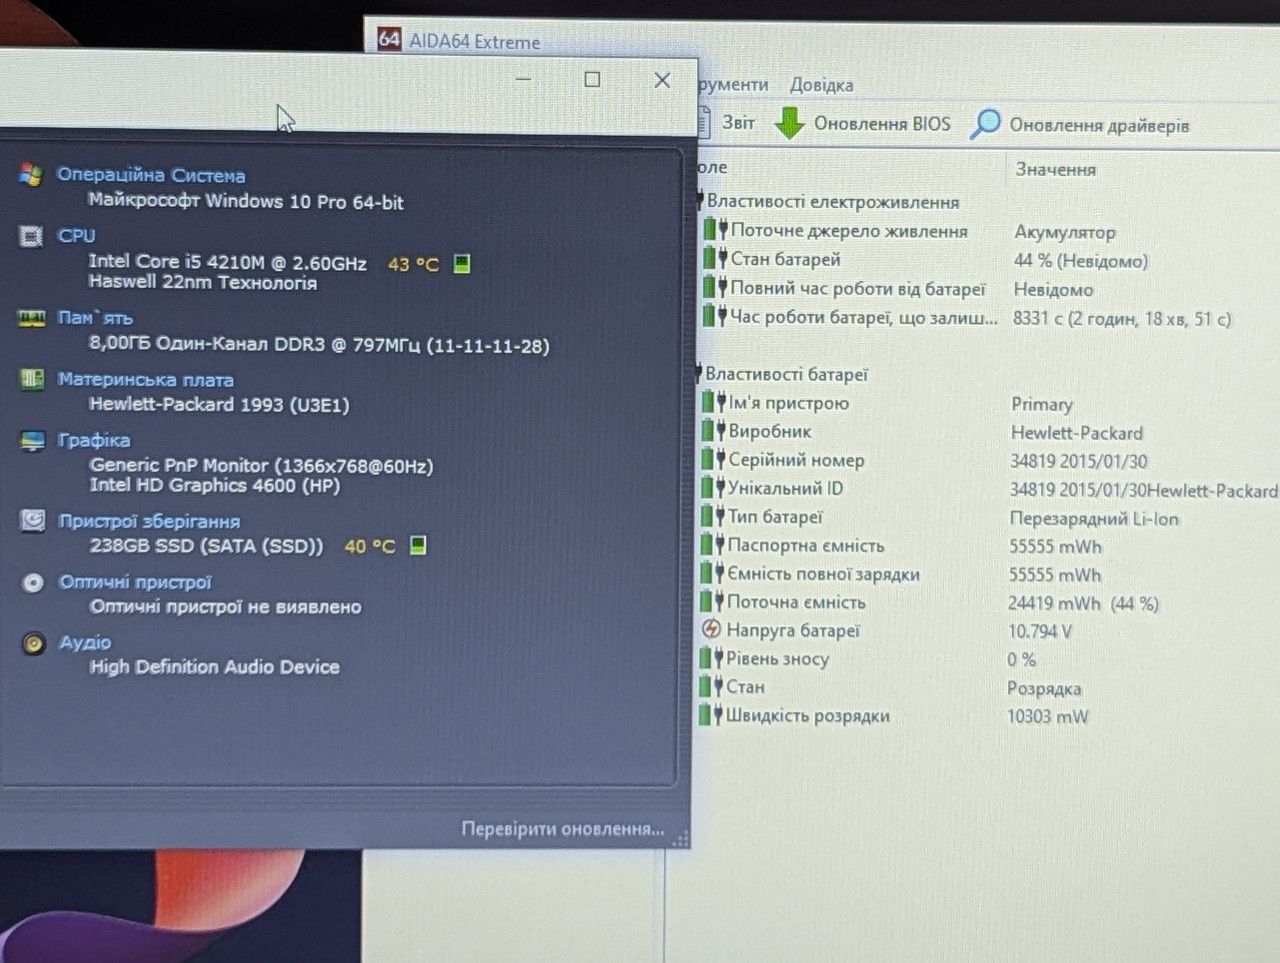Click the magnifier icon for Оновлення драйверів
1280x963 pixels.
[985, 124]
